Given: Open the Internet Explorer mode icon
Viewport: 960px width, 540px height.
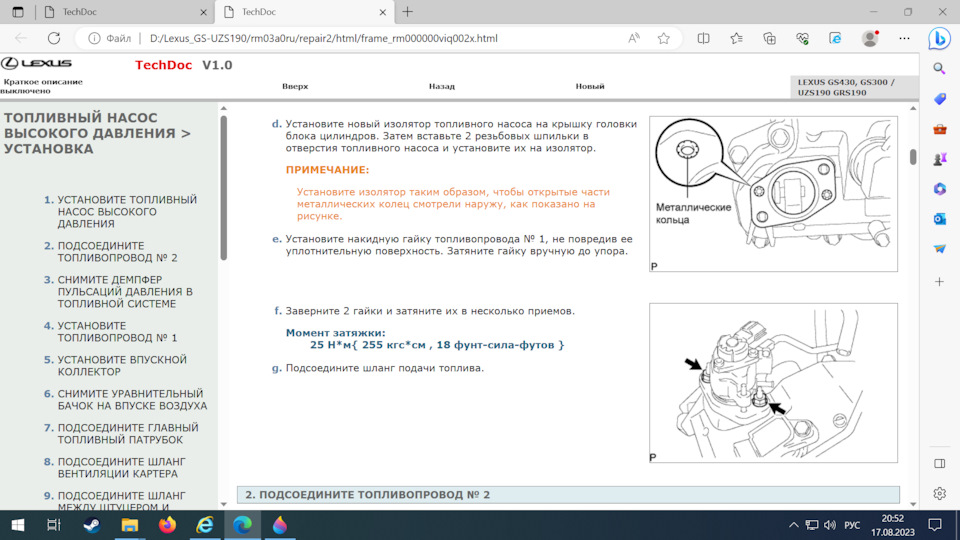Looking at the screenshot, I should tap(836, 38).
